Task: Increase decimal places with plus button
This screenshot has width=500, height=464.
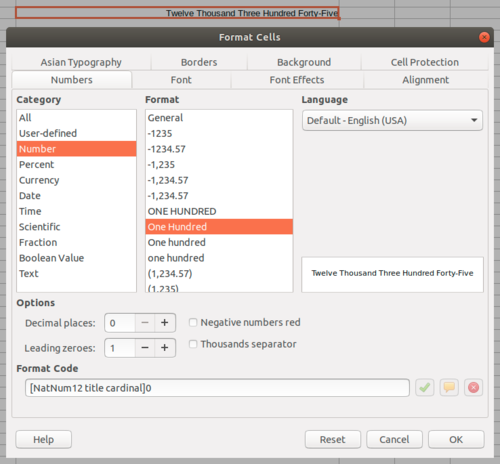Action: 165,323
